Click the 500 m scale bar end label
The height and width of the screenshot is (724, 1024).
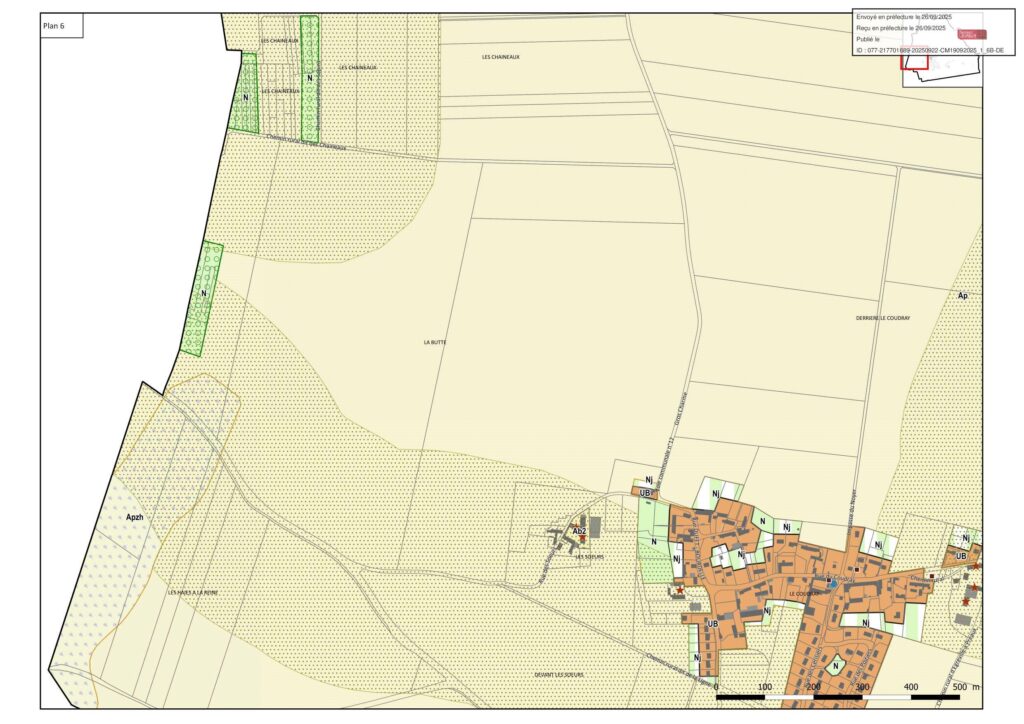pyautogui.click(x=963, y=688)
